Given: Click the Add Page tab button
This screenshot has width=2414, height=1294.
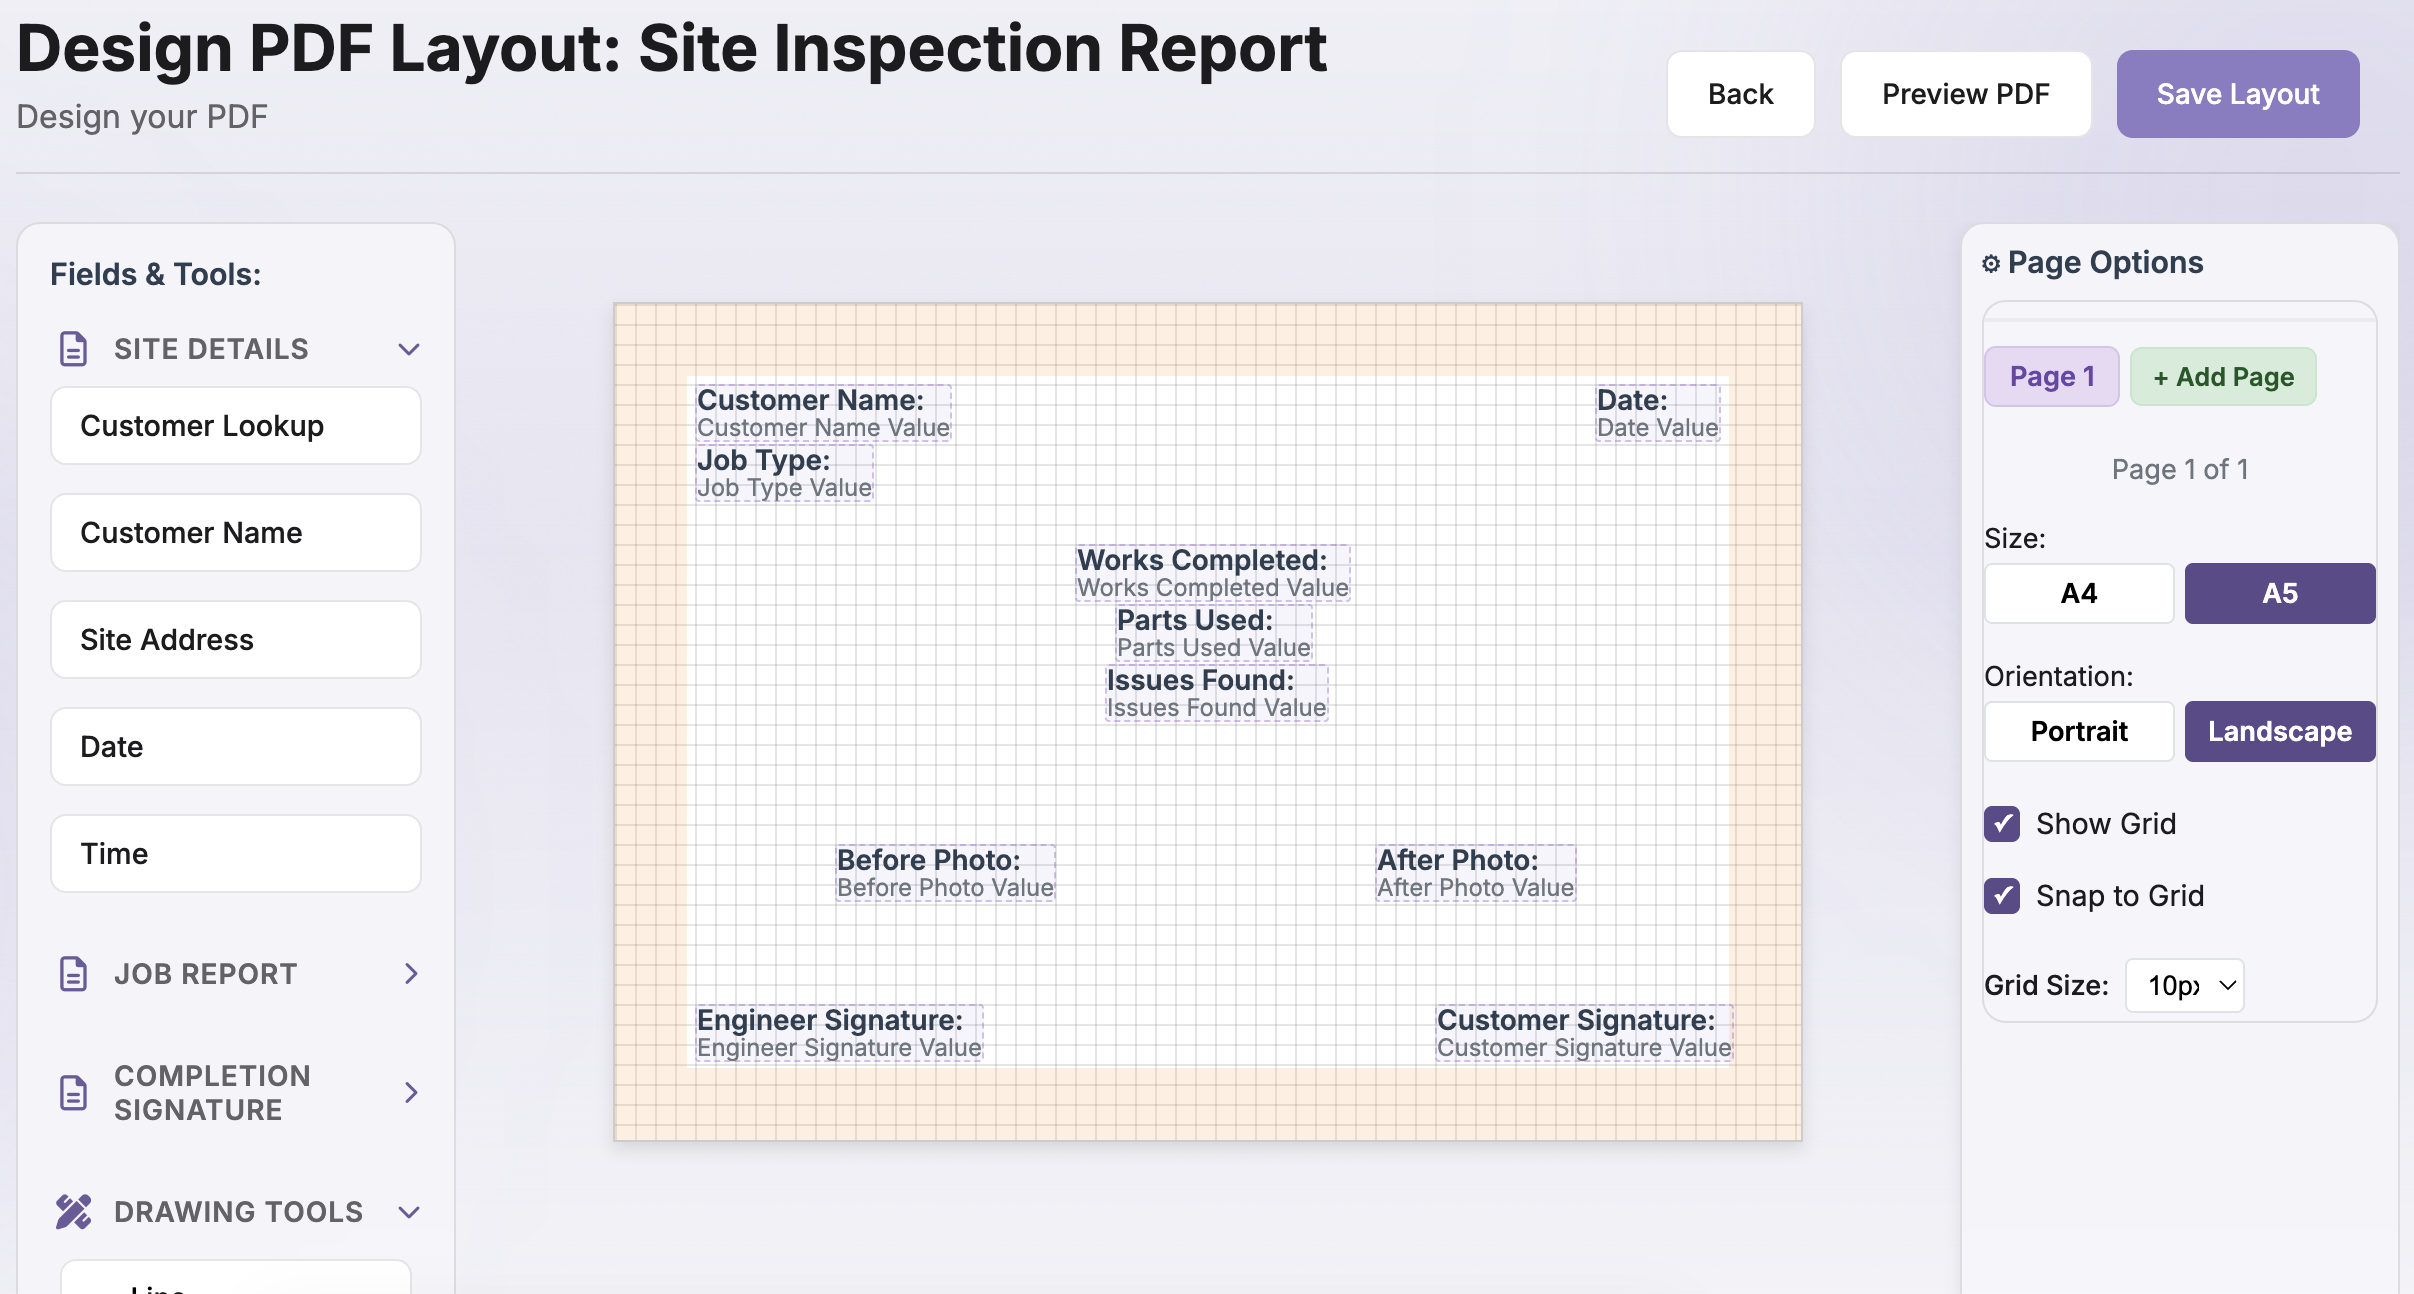Looking at the screenshot, I should point(2222,377).
